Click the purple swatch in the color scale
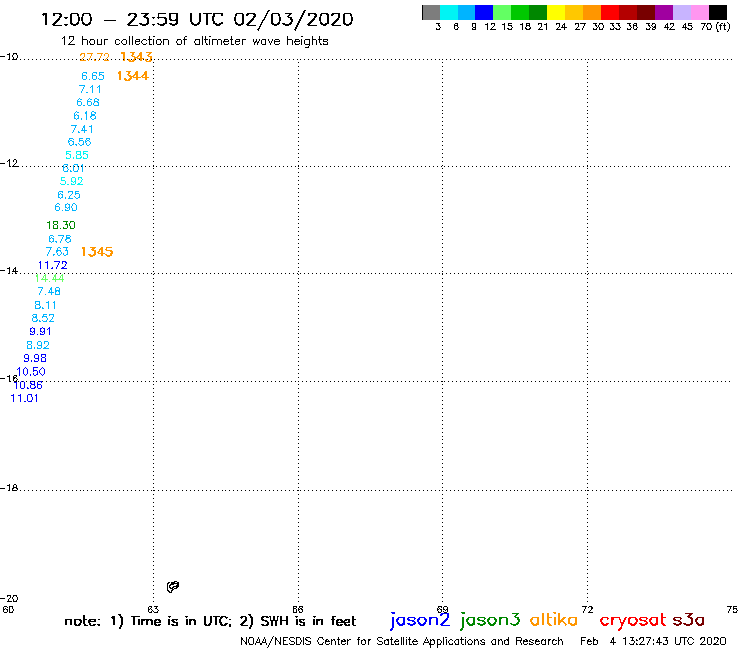The width and height of the screenshot is (740, 650). (x=664, y=12)
